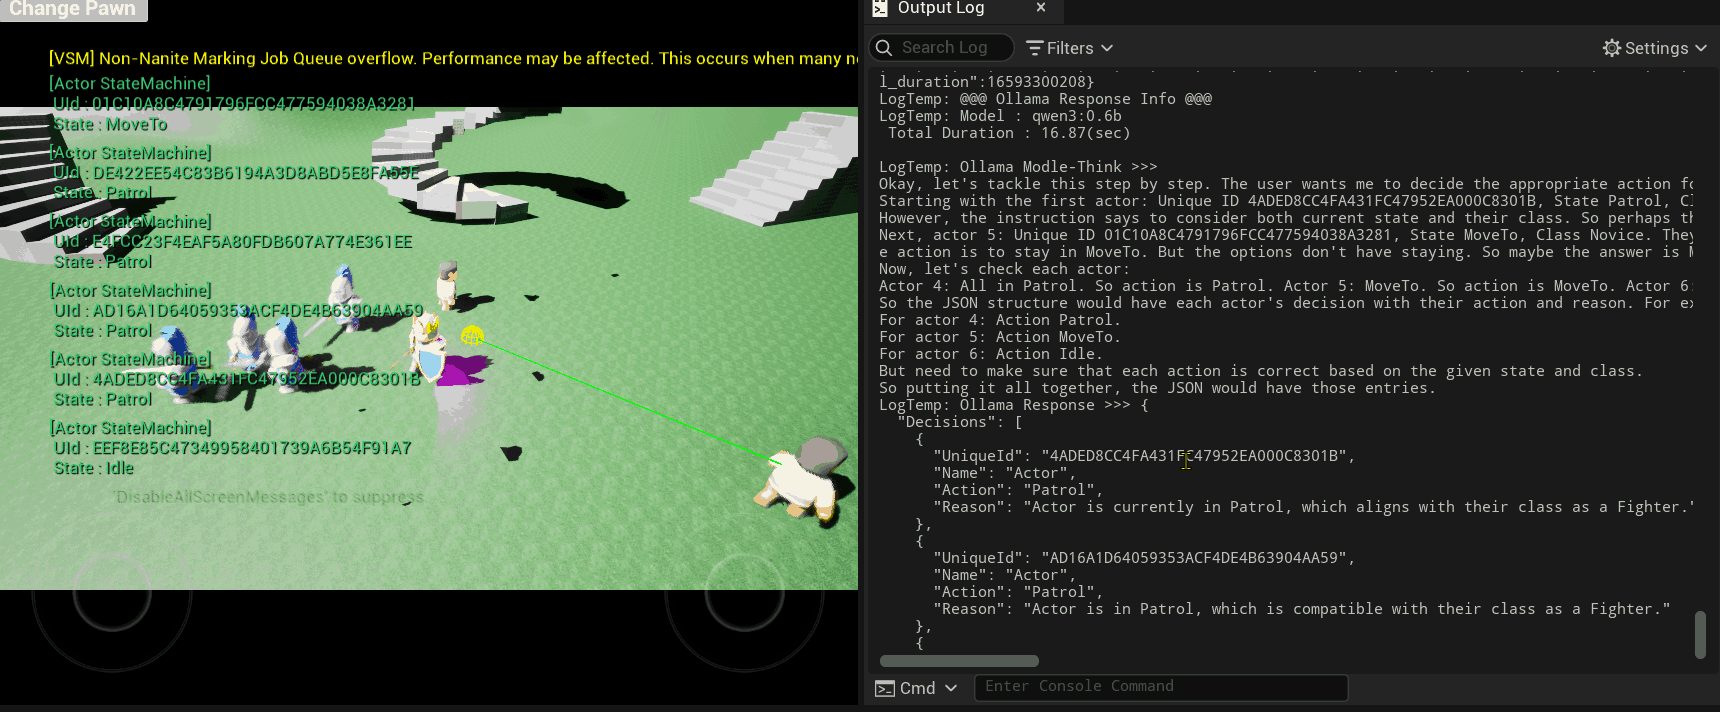Switch to the Output Log tab
Image resolution: width=1720 pixels, height=712 pixels.
940,8
